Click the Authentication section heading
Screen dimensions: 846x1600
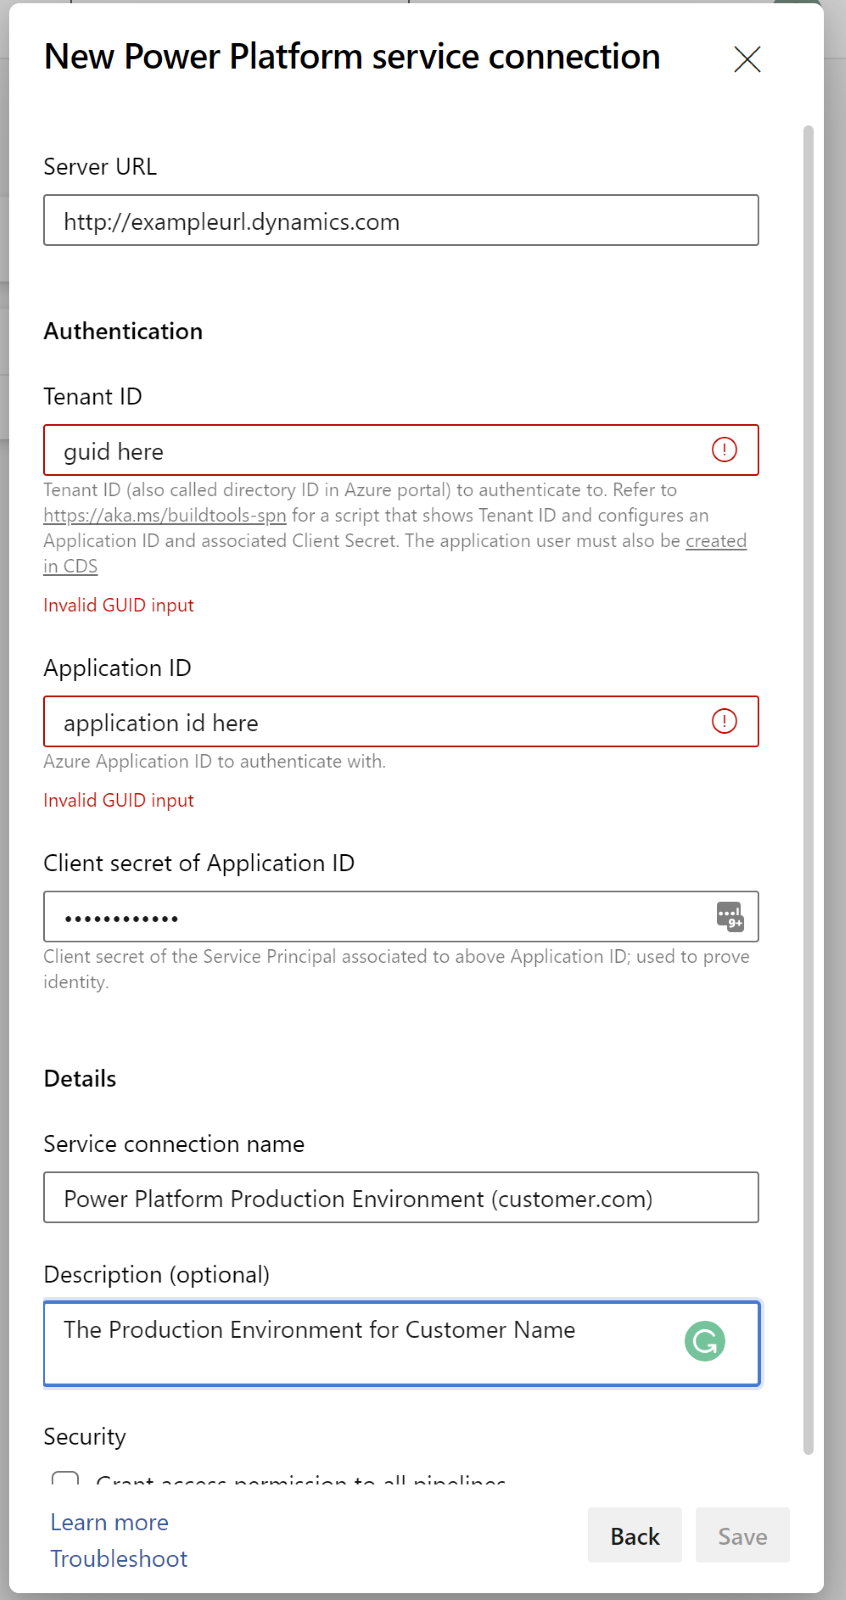point(123,331)
